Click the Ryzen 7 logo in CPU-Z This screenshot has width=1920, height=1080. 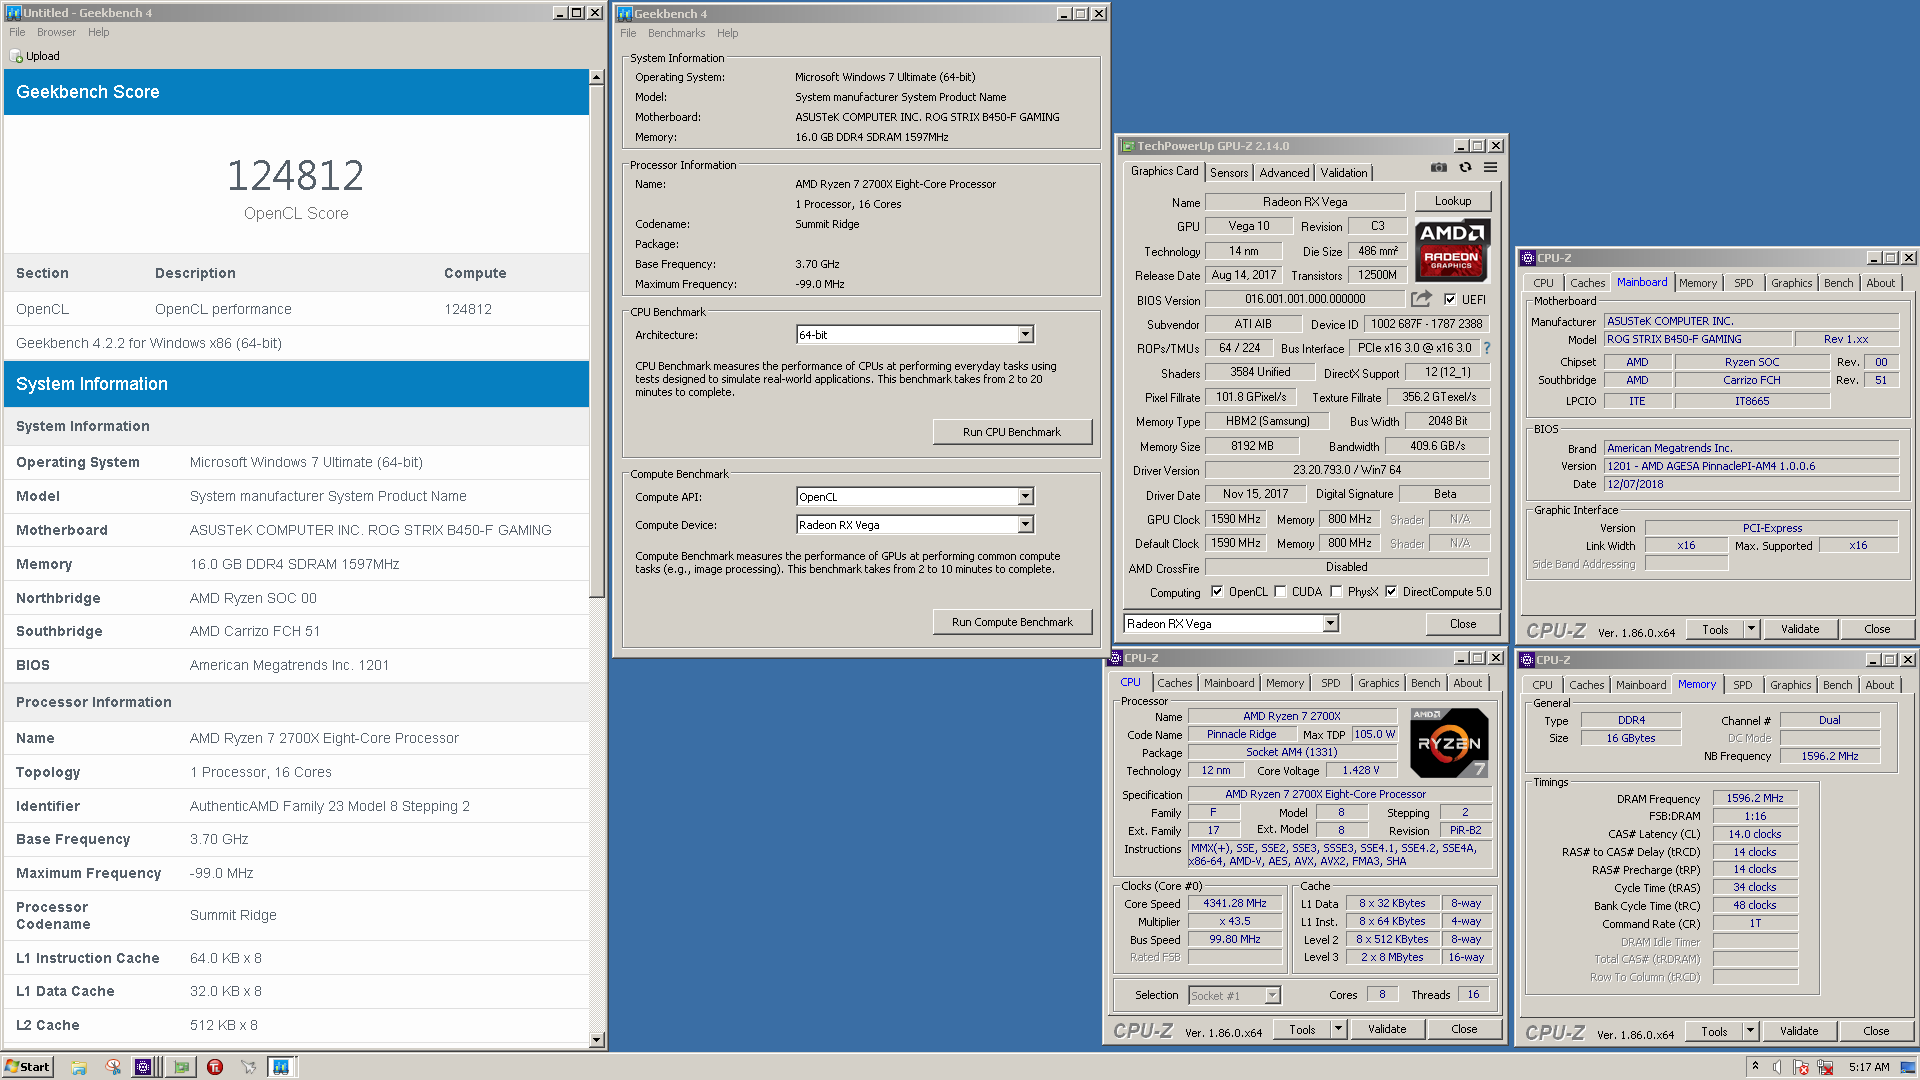click(1449, 743)
